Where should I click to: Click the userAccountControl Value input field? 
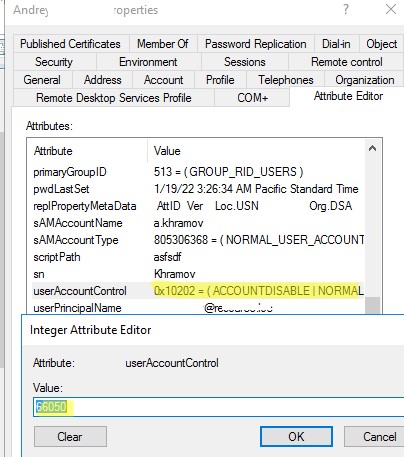point(219,407)
